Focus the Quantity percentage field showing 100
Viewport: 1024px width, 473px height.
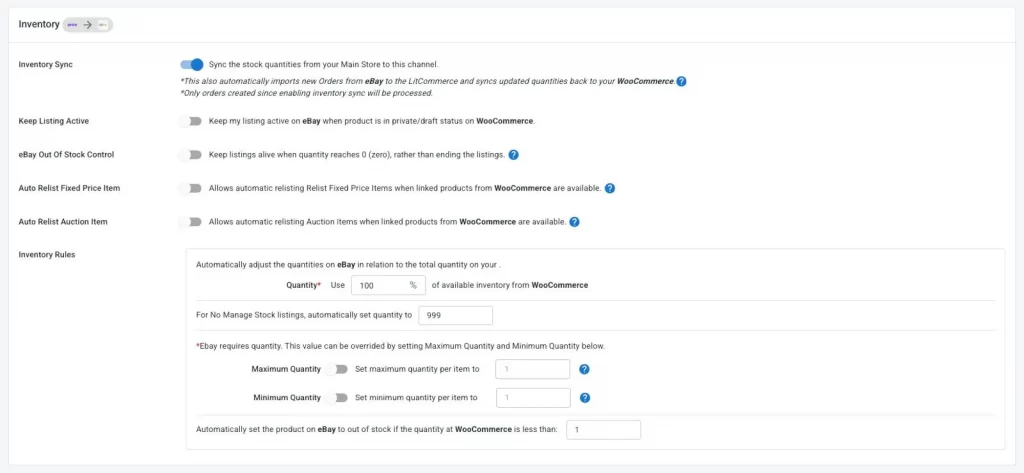[x=388, y=285]
